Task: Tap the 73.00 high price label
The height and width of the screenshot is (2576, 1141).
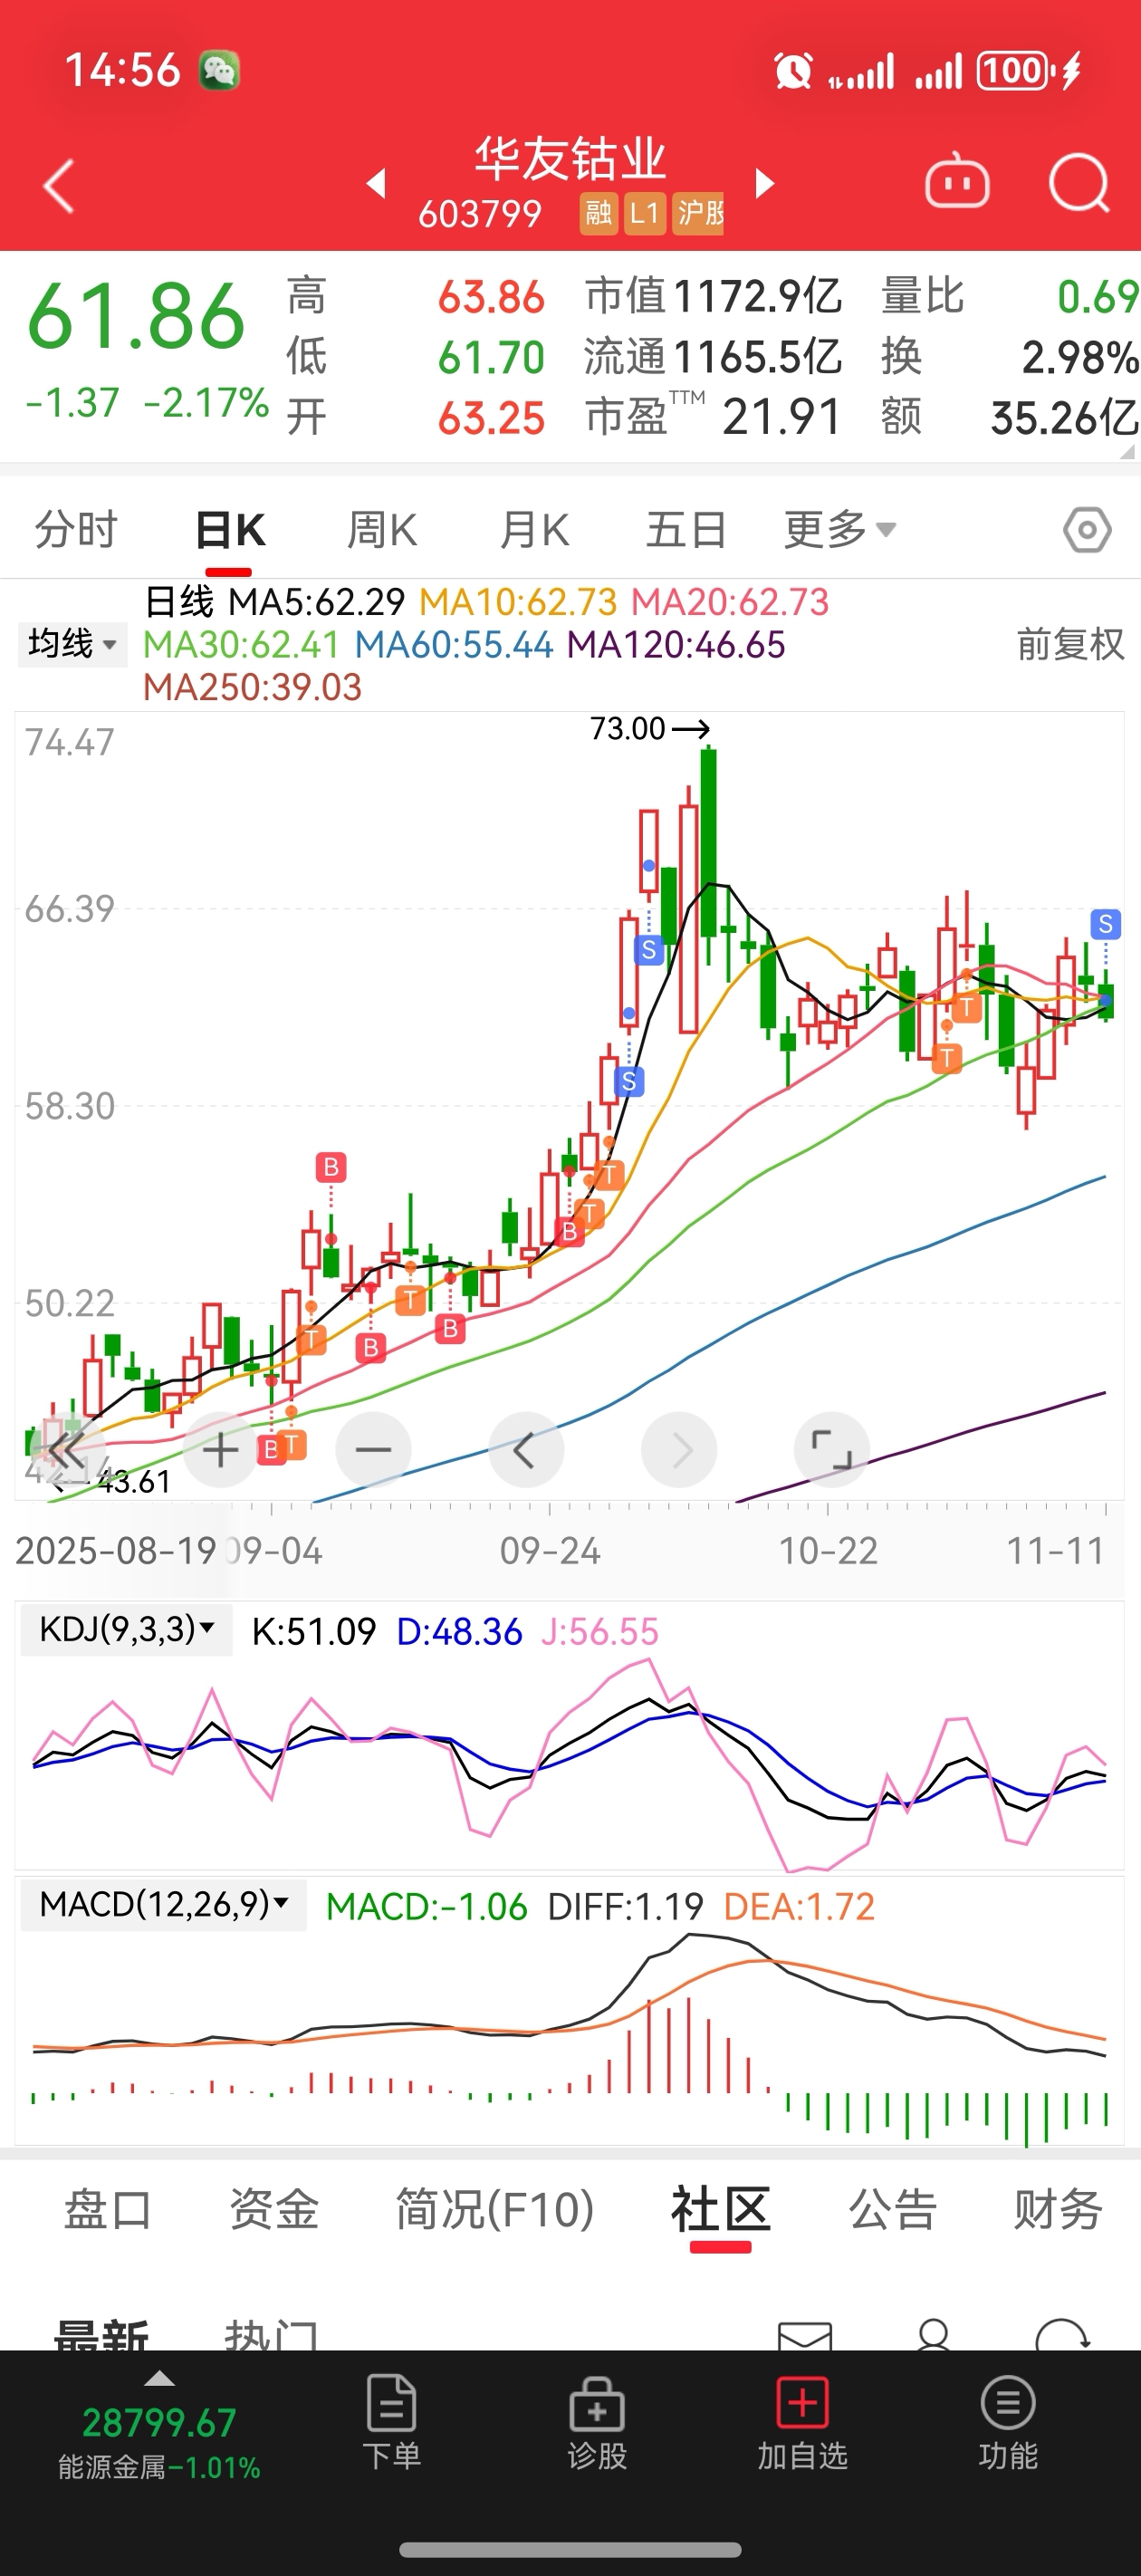Action: pos(627,728)
